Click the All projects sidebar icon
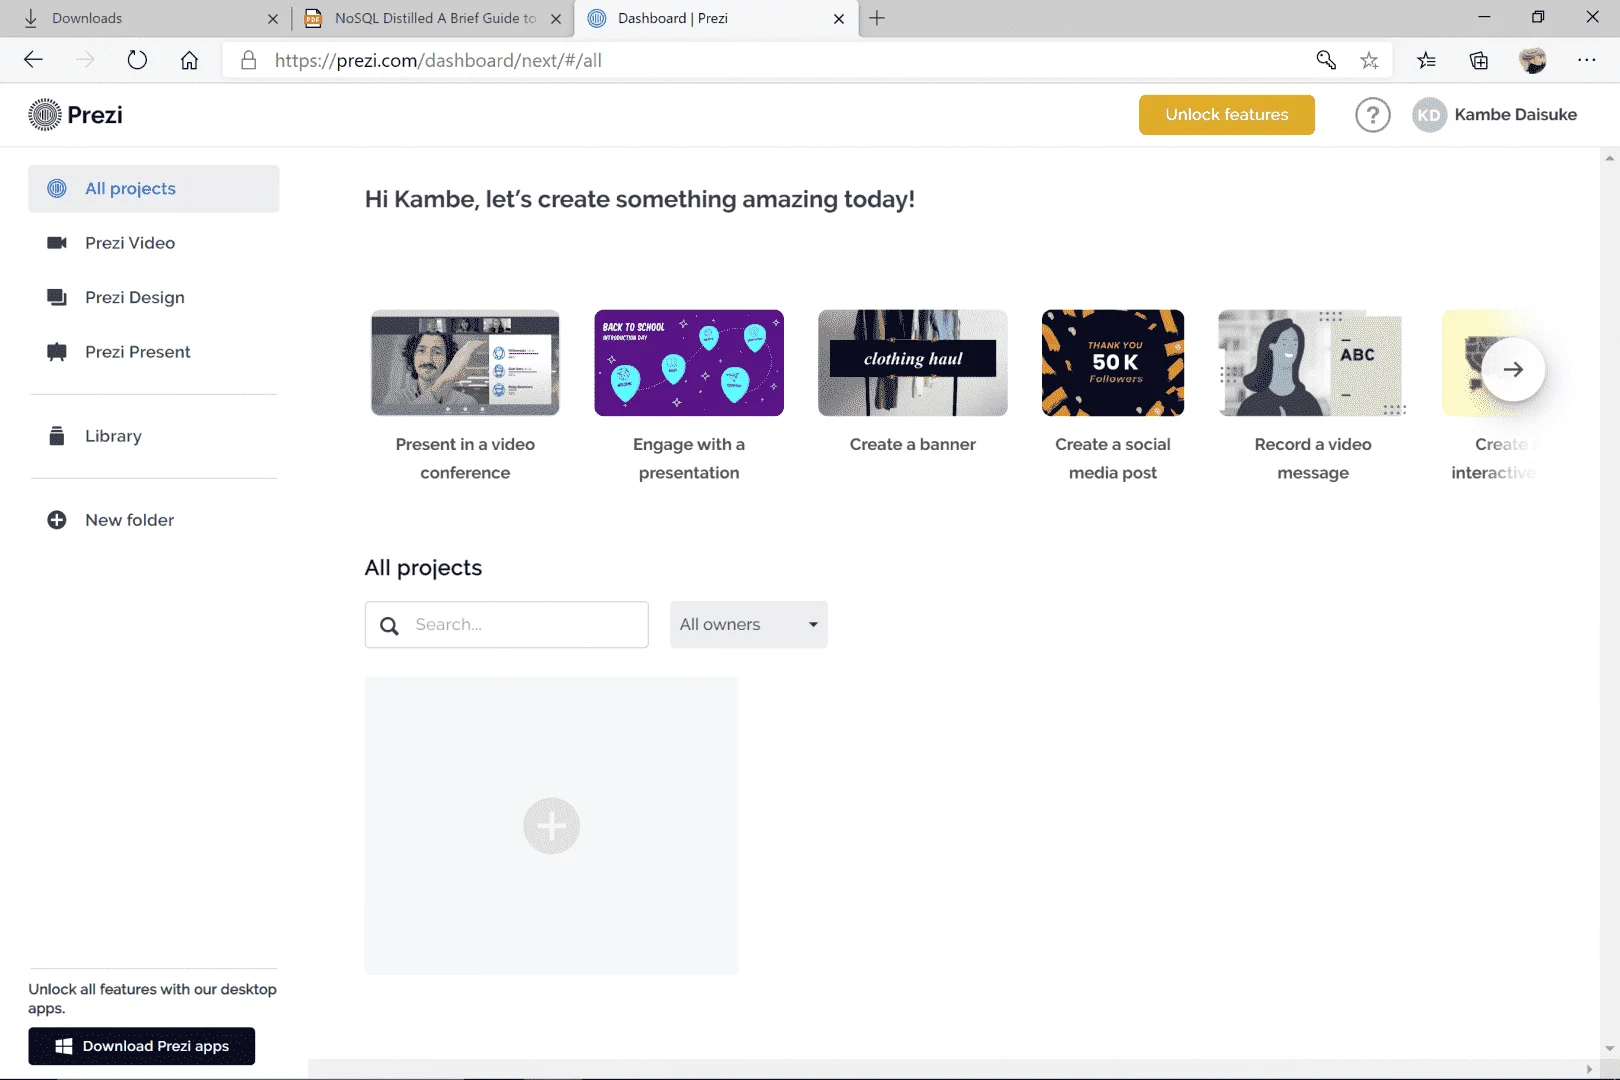Image resolution: width=1620 pixels, height=1080 pixels. pyautogui.click(x=57, y=188)
